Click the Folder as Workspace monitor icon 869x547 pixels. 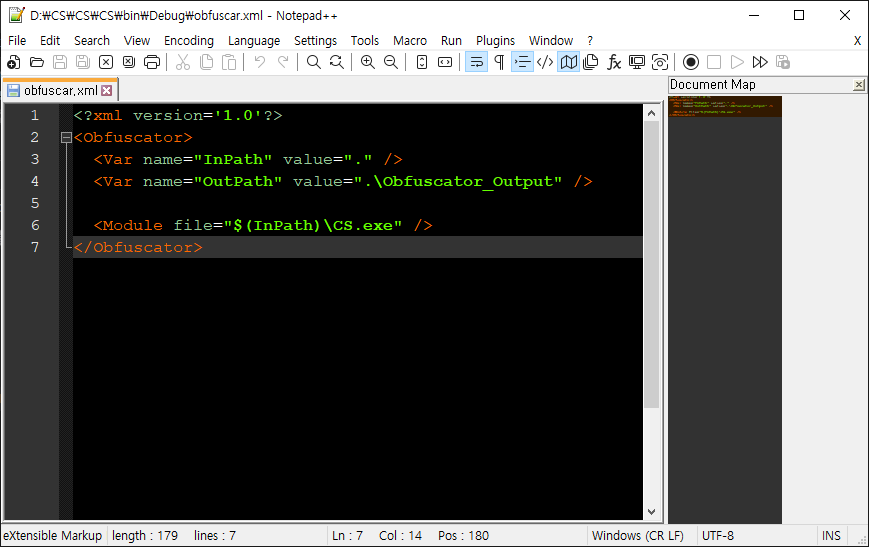click(637, 62)
